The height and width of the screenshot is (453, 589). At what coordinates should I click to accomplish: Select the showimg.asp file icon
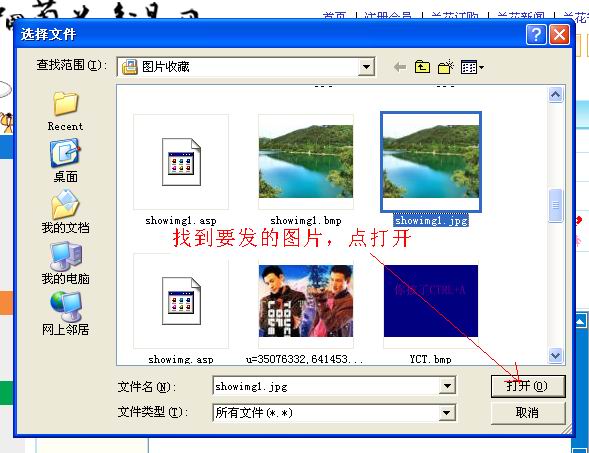click(181, 301)
